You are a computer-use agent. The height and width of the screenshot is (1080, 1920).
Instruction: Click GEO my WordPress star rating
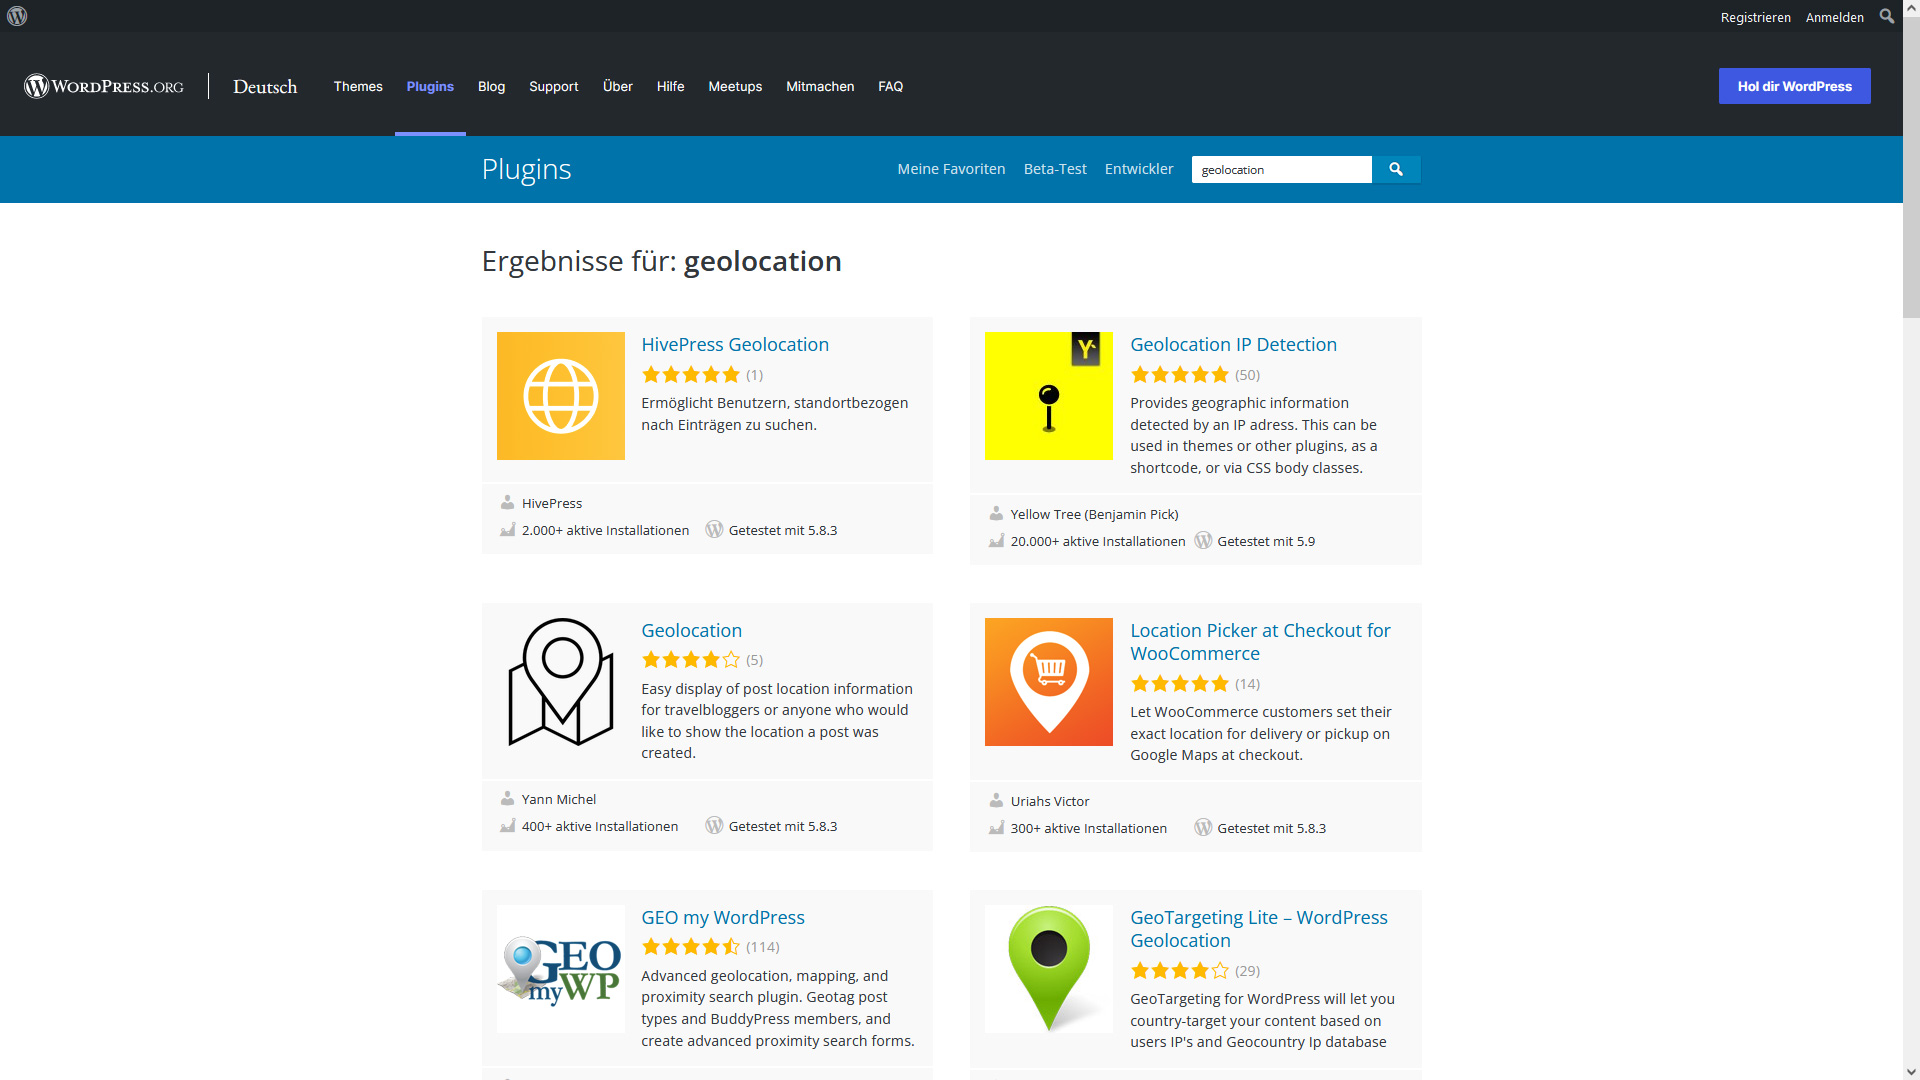691,947
